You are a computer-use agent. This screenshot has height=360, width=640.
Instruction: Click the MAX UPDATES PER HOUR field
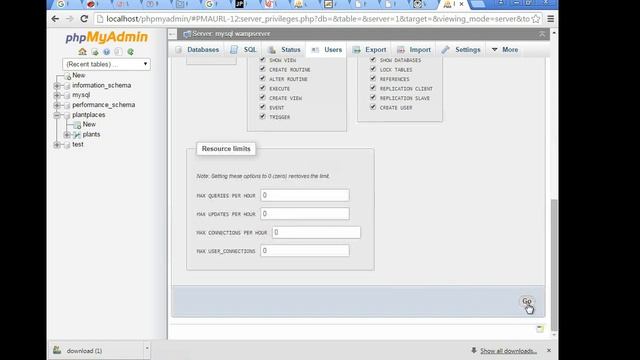click(305, 213)
